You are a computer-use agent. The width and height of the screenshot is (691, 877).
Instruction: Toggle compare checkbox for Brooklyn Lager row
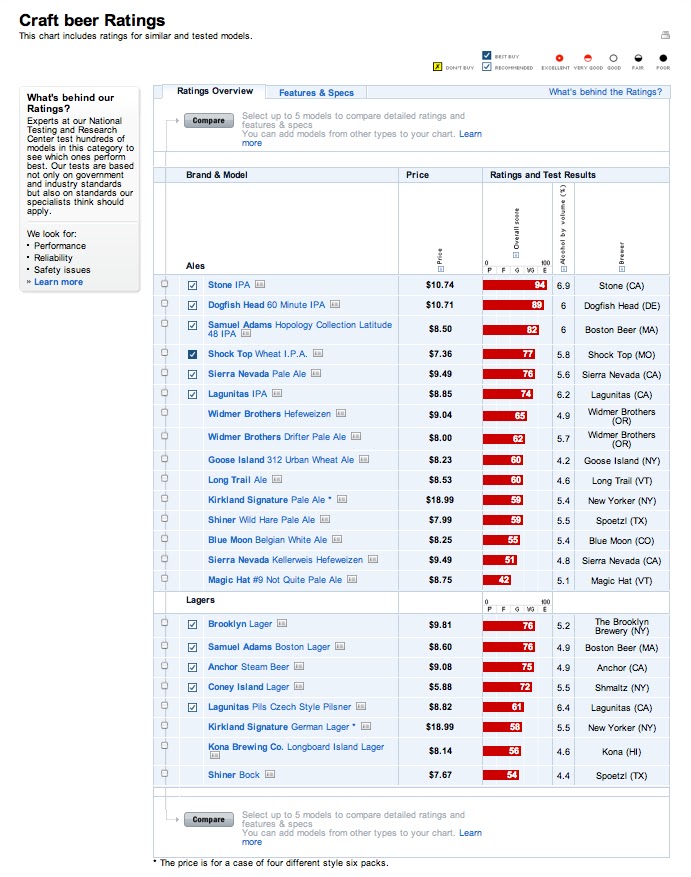pos(164,623)
